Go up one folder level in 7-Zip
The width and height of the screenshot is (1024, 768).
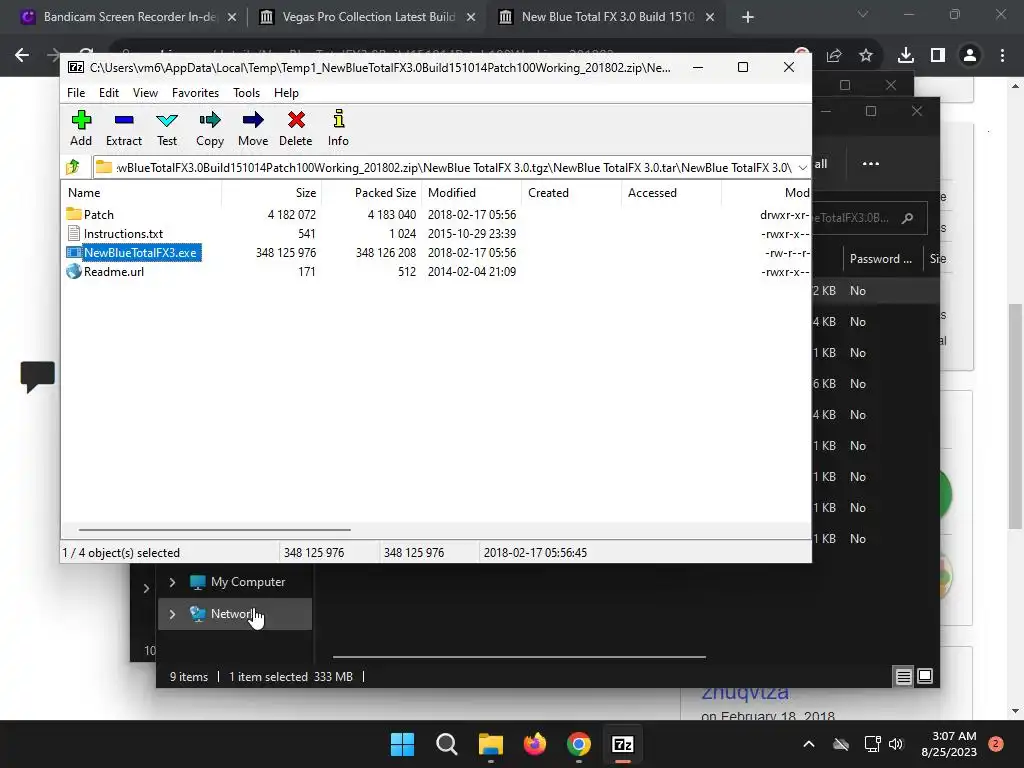73,167
